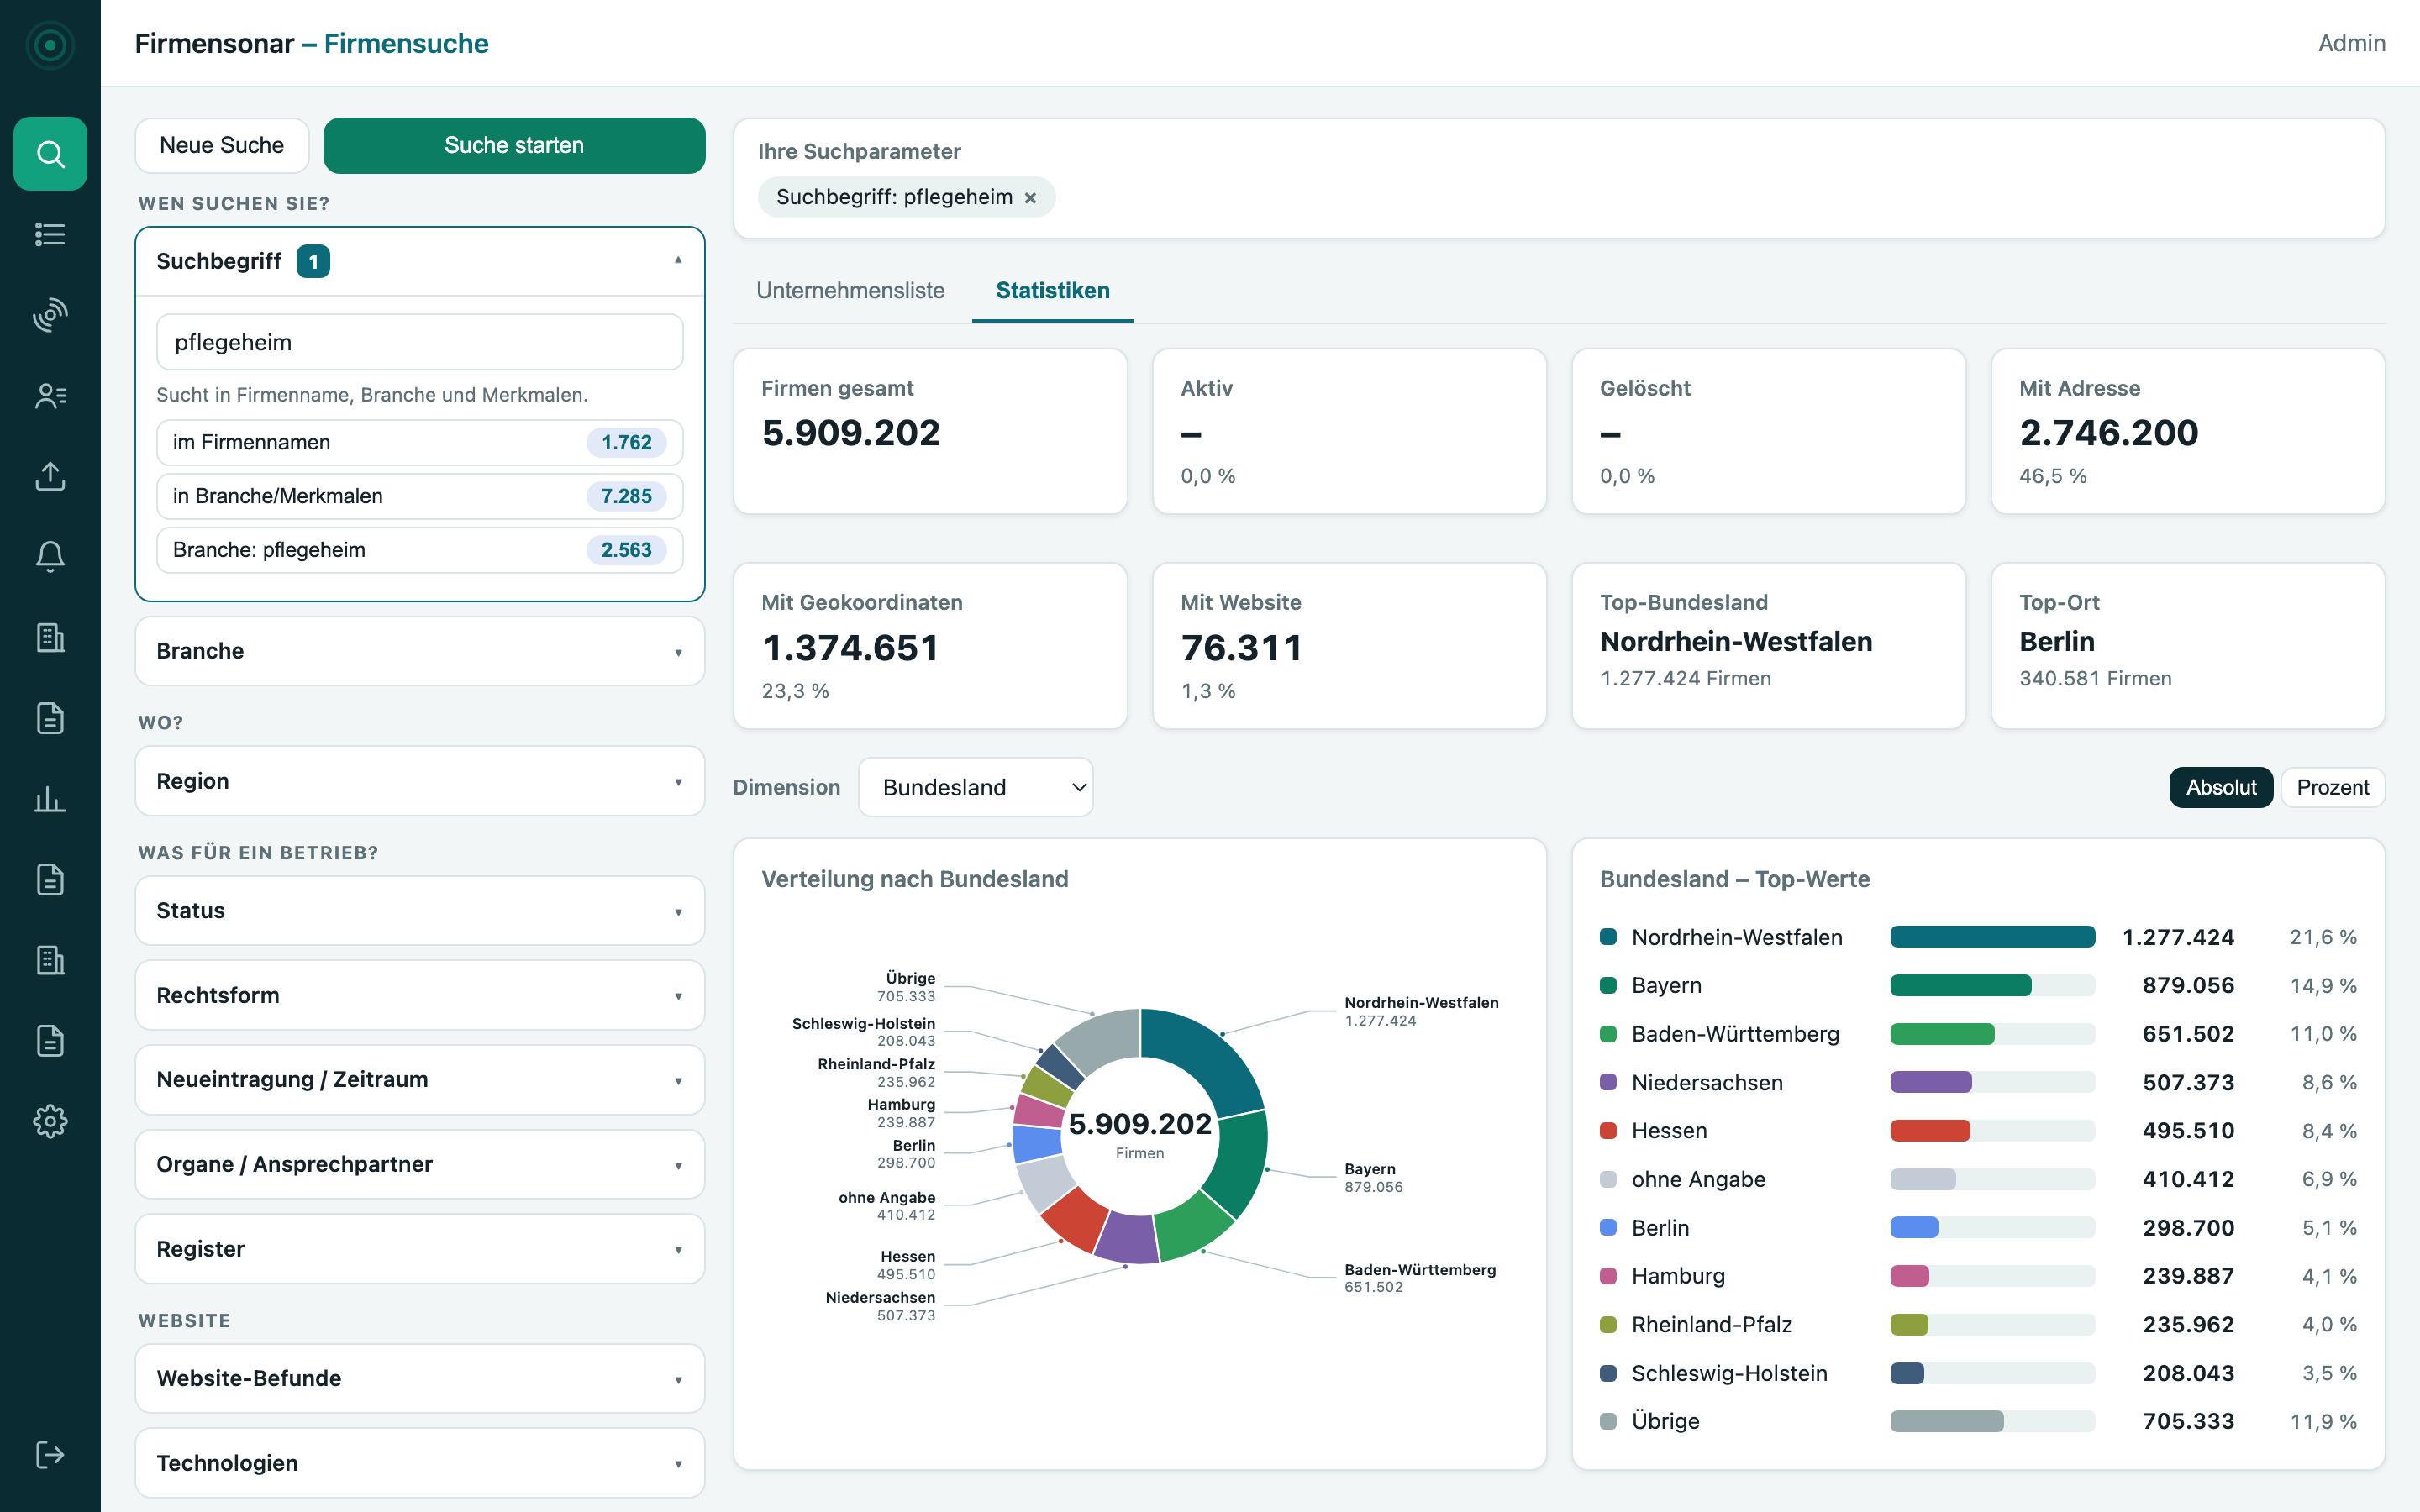Open the contacts person-list sidebar icon

(50, 396)
